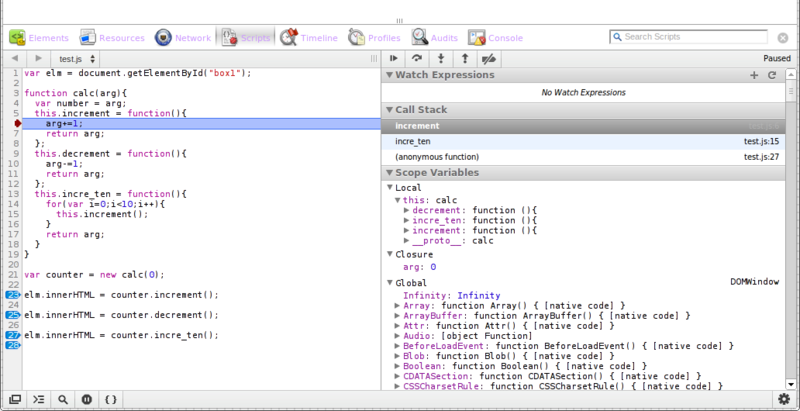
Task: Collapse the Scope Variables section
Action: (x=389, y=172)
